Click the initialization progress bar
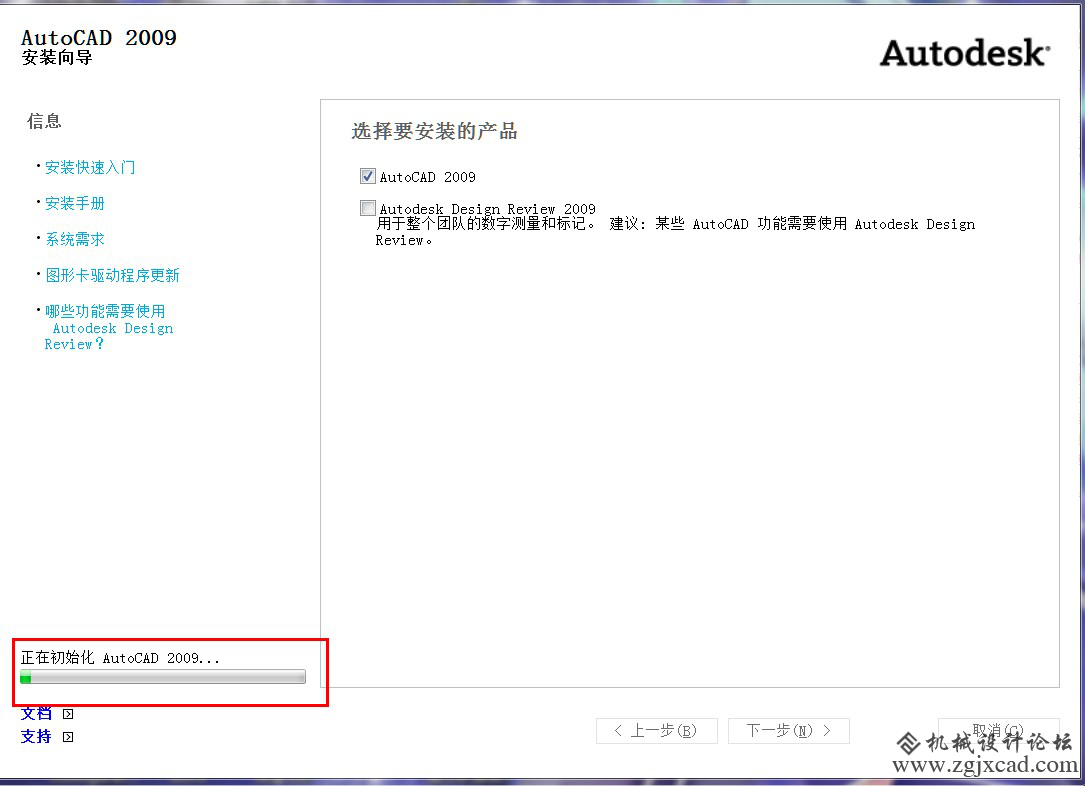The image size is (1085, 786). [x=163, y=677]
